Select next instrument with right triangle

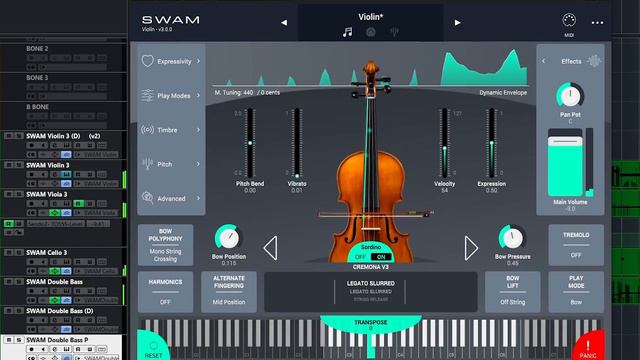(471, 248)
